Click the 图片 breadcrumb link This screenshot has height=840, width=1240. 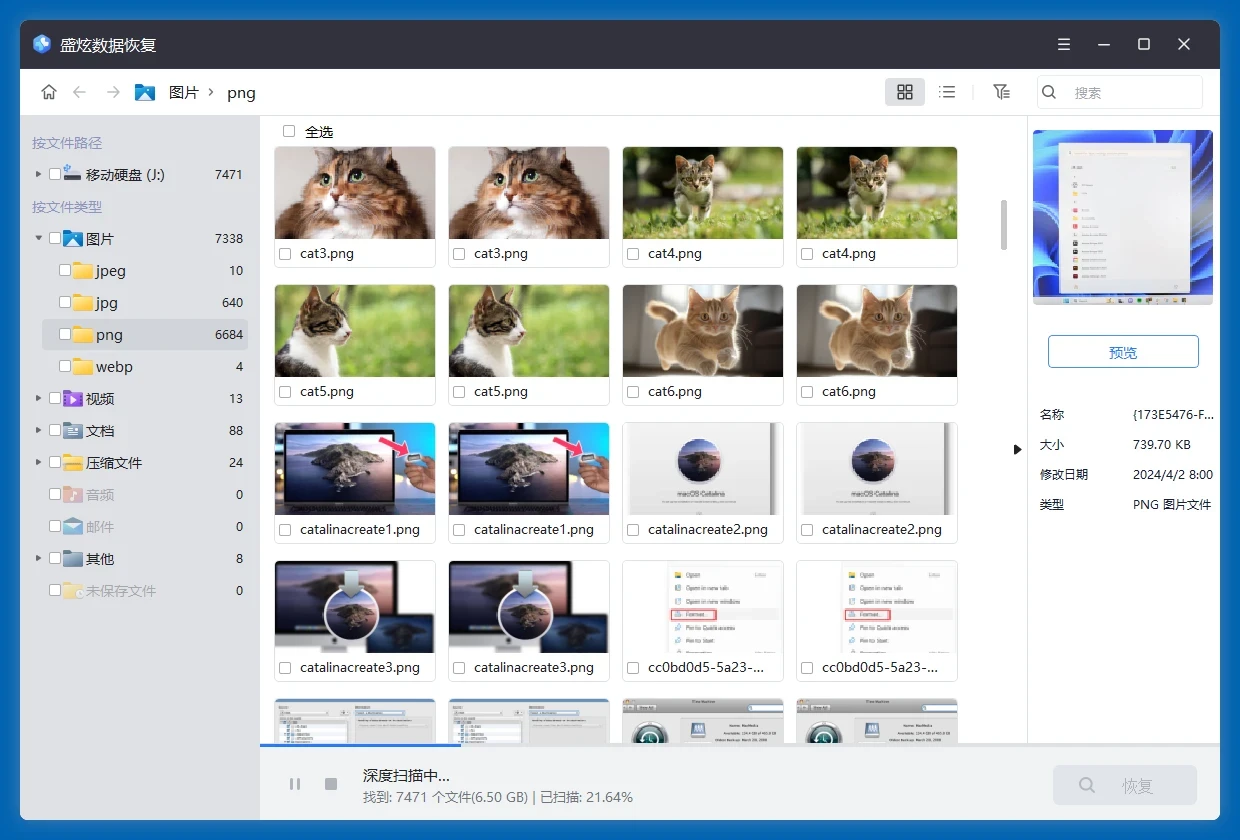[183, 92]
